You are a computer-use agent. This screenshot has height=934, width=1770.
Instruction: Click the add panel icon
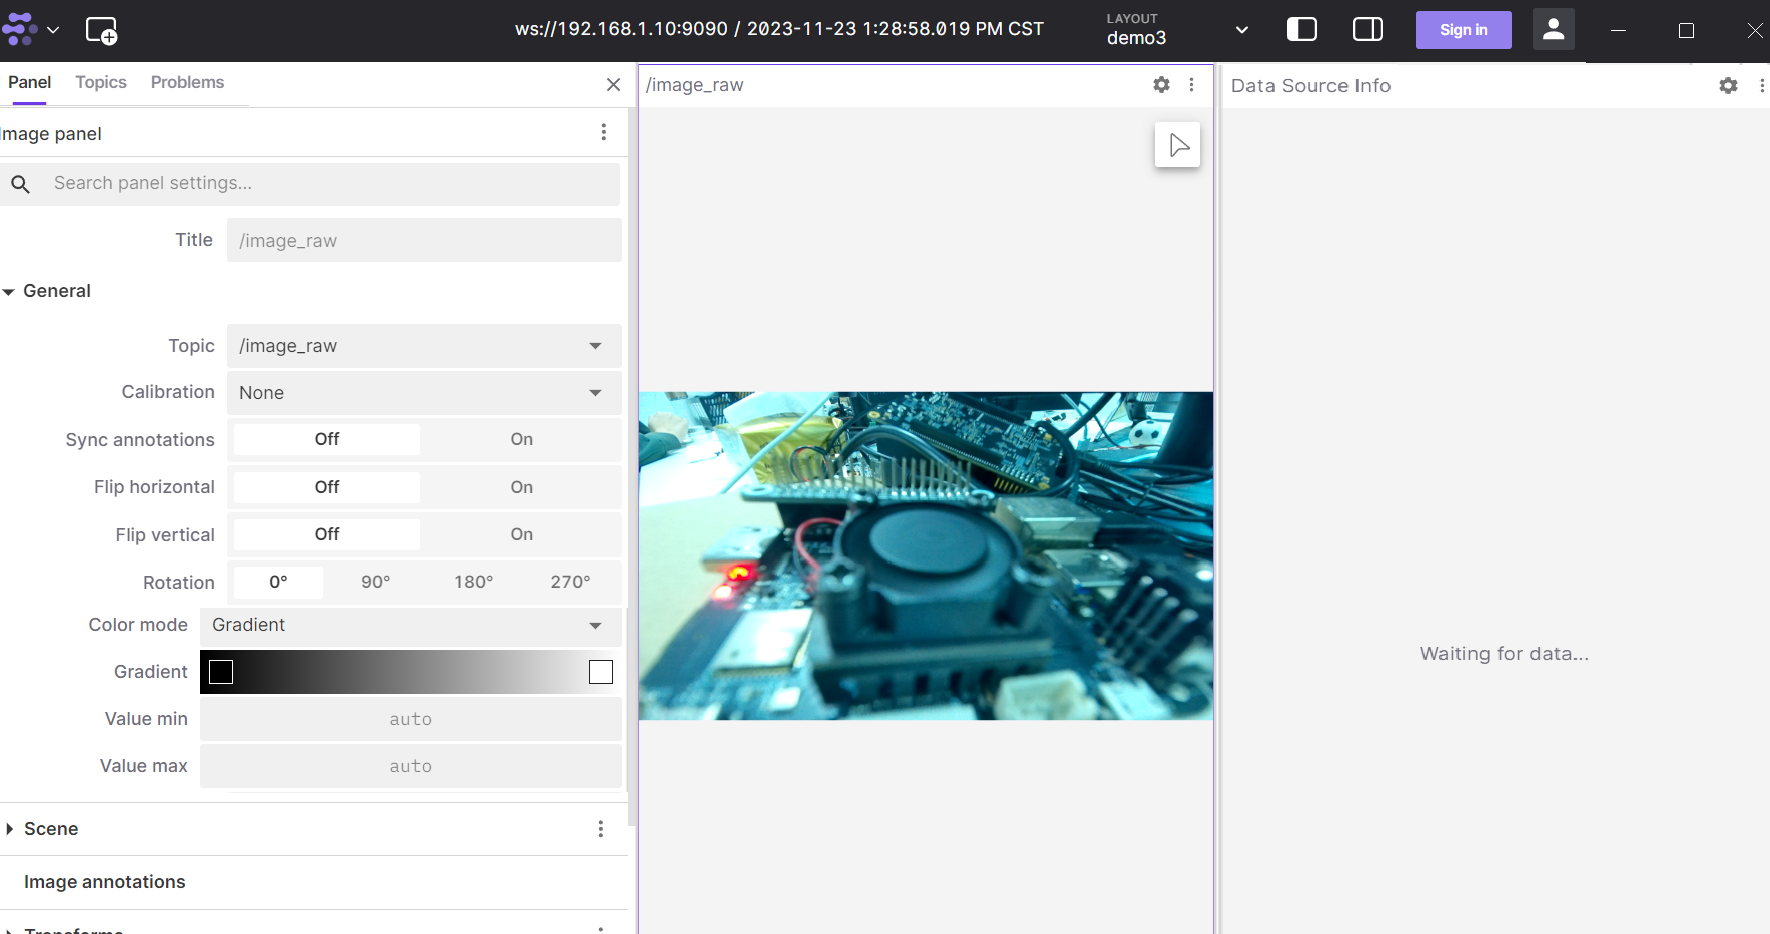click(x=102, y=30)
